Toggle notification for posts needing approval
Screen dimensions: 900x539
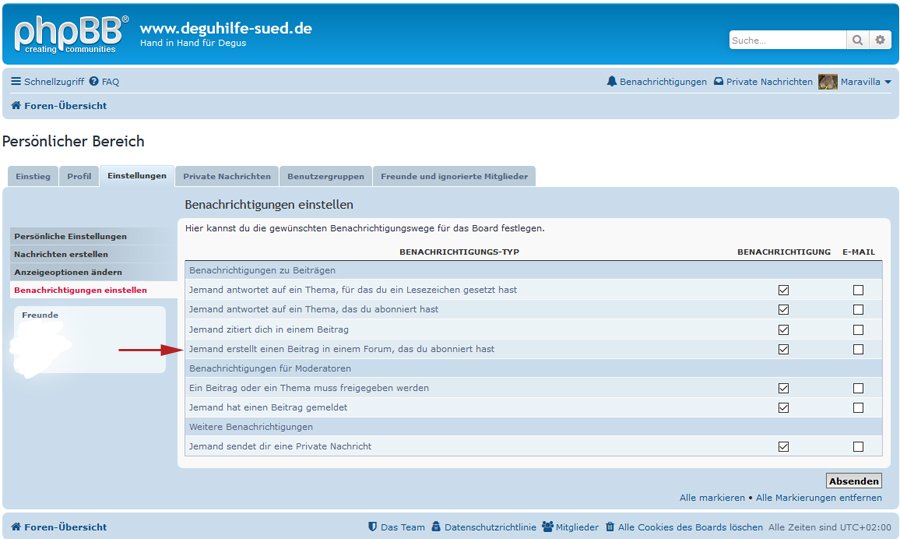pos(783,388)
